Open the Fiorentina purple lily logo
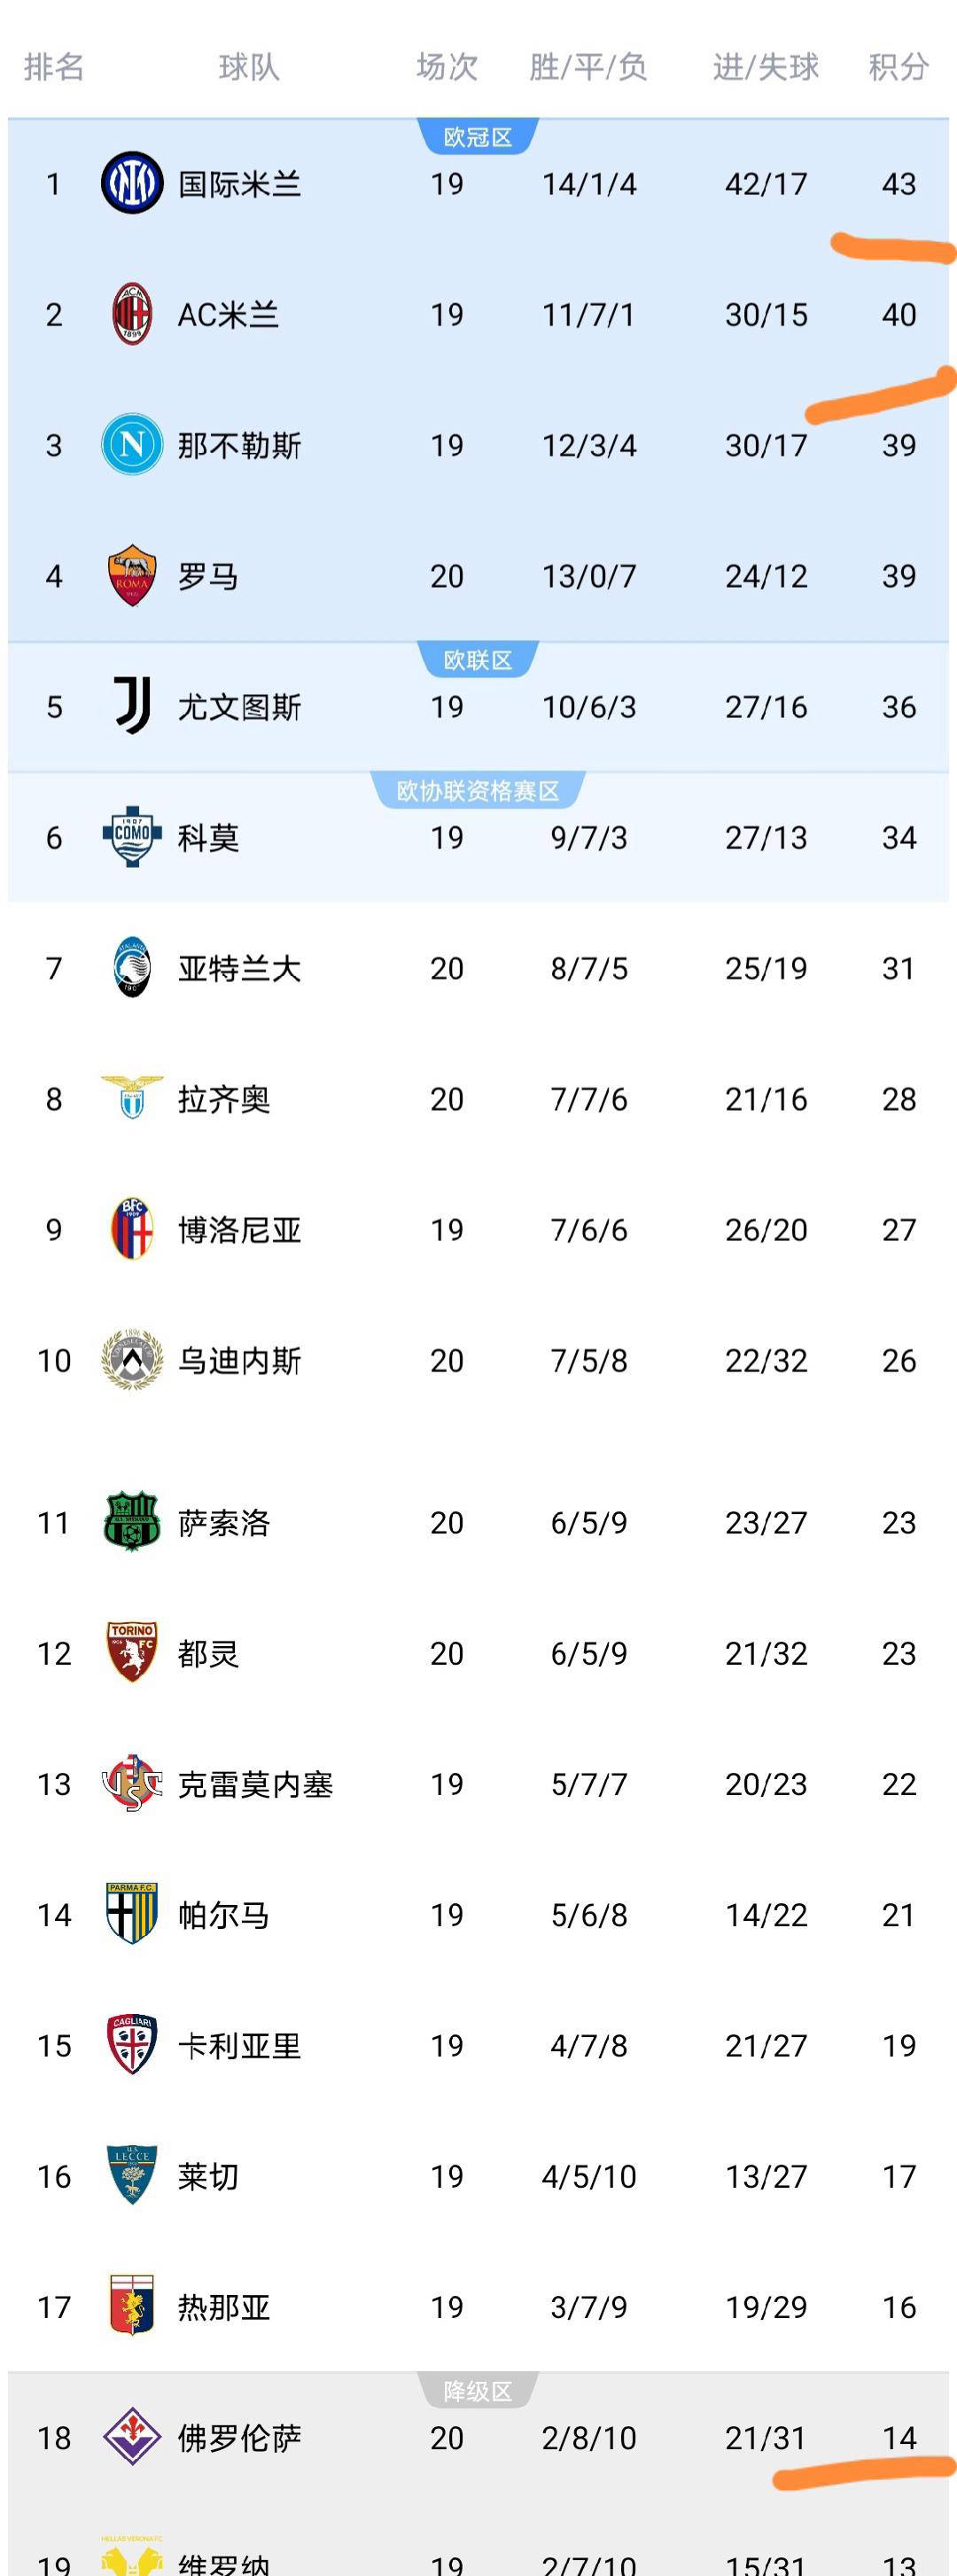957x2576 pixels. [132, 2437]
